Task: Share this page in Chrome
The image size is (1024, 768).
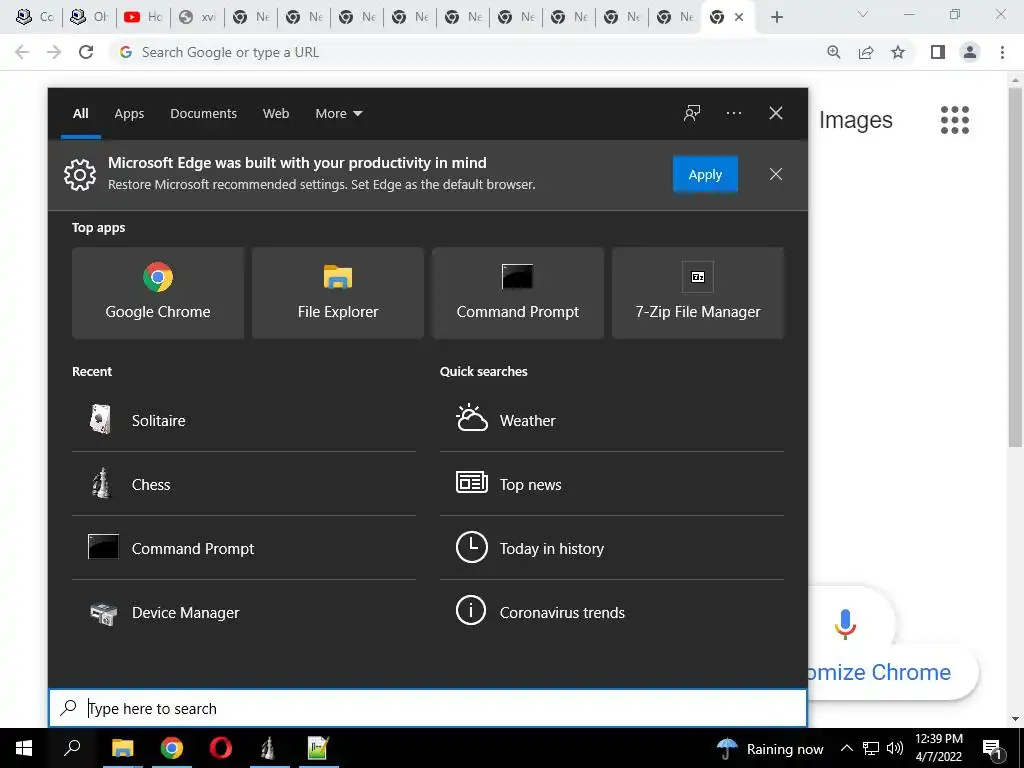Action: [866, 52]
